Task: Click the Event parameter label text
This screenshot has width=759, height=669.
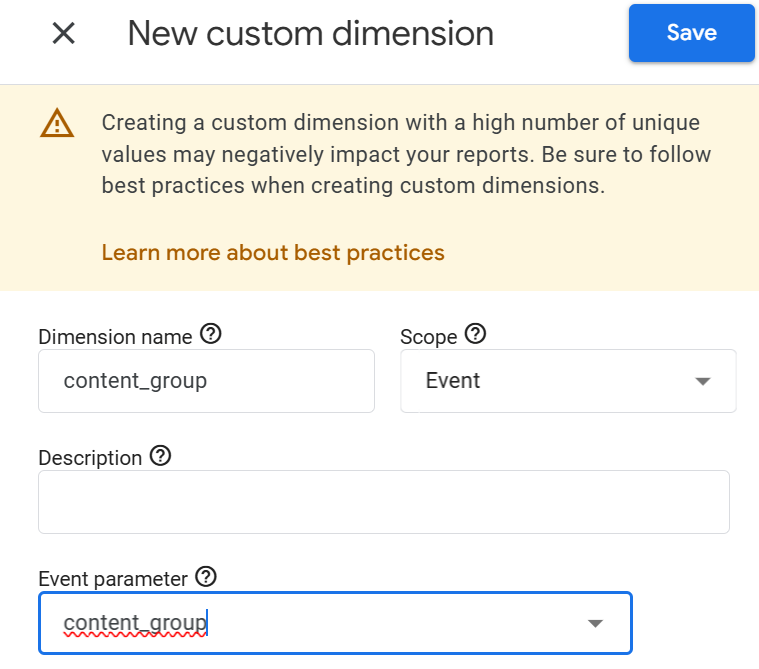Action: pyautogui.click(x=113, y=579)
